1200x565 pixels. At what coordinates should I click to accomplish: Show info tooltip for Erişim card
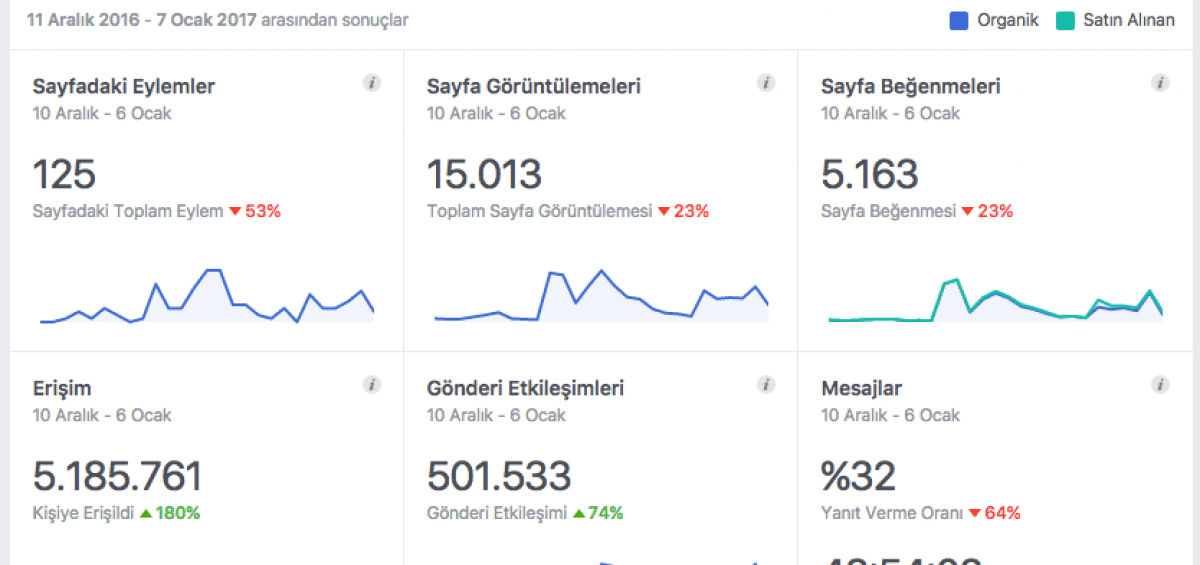372,385
